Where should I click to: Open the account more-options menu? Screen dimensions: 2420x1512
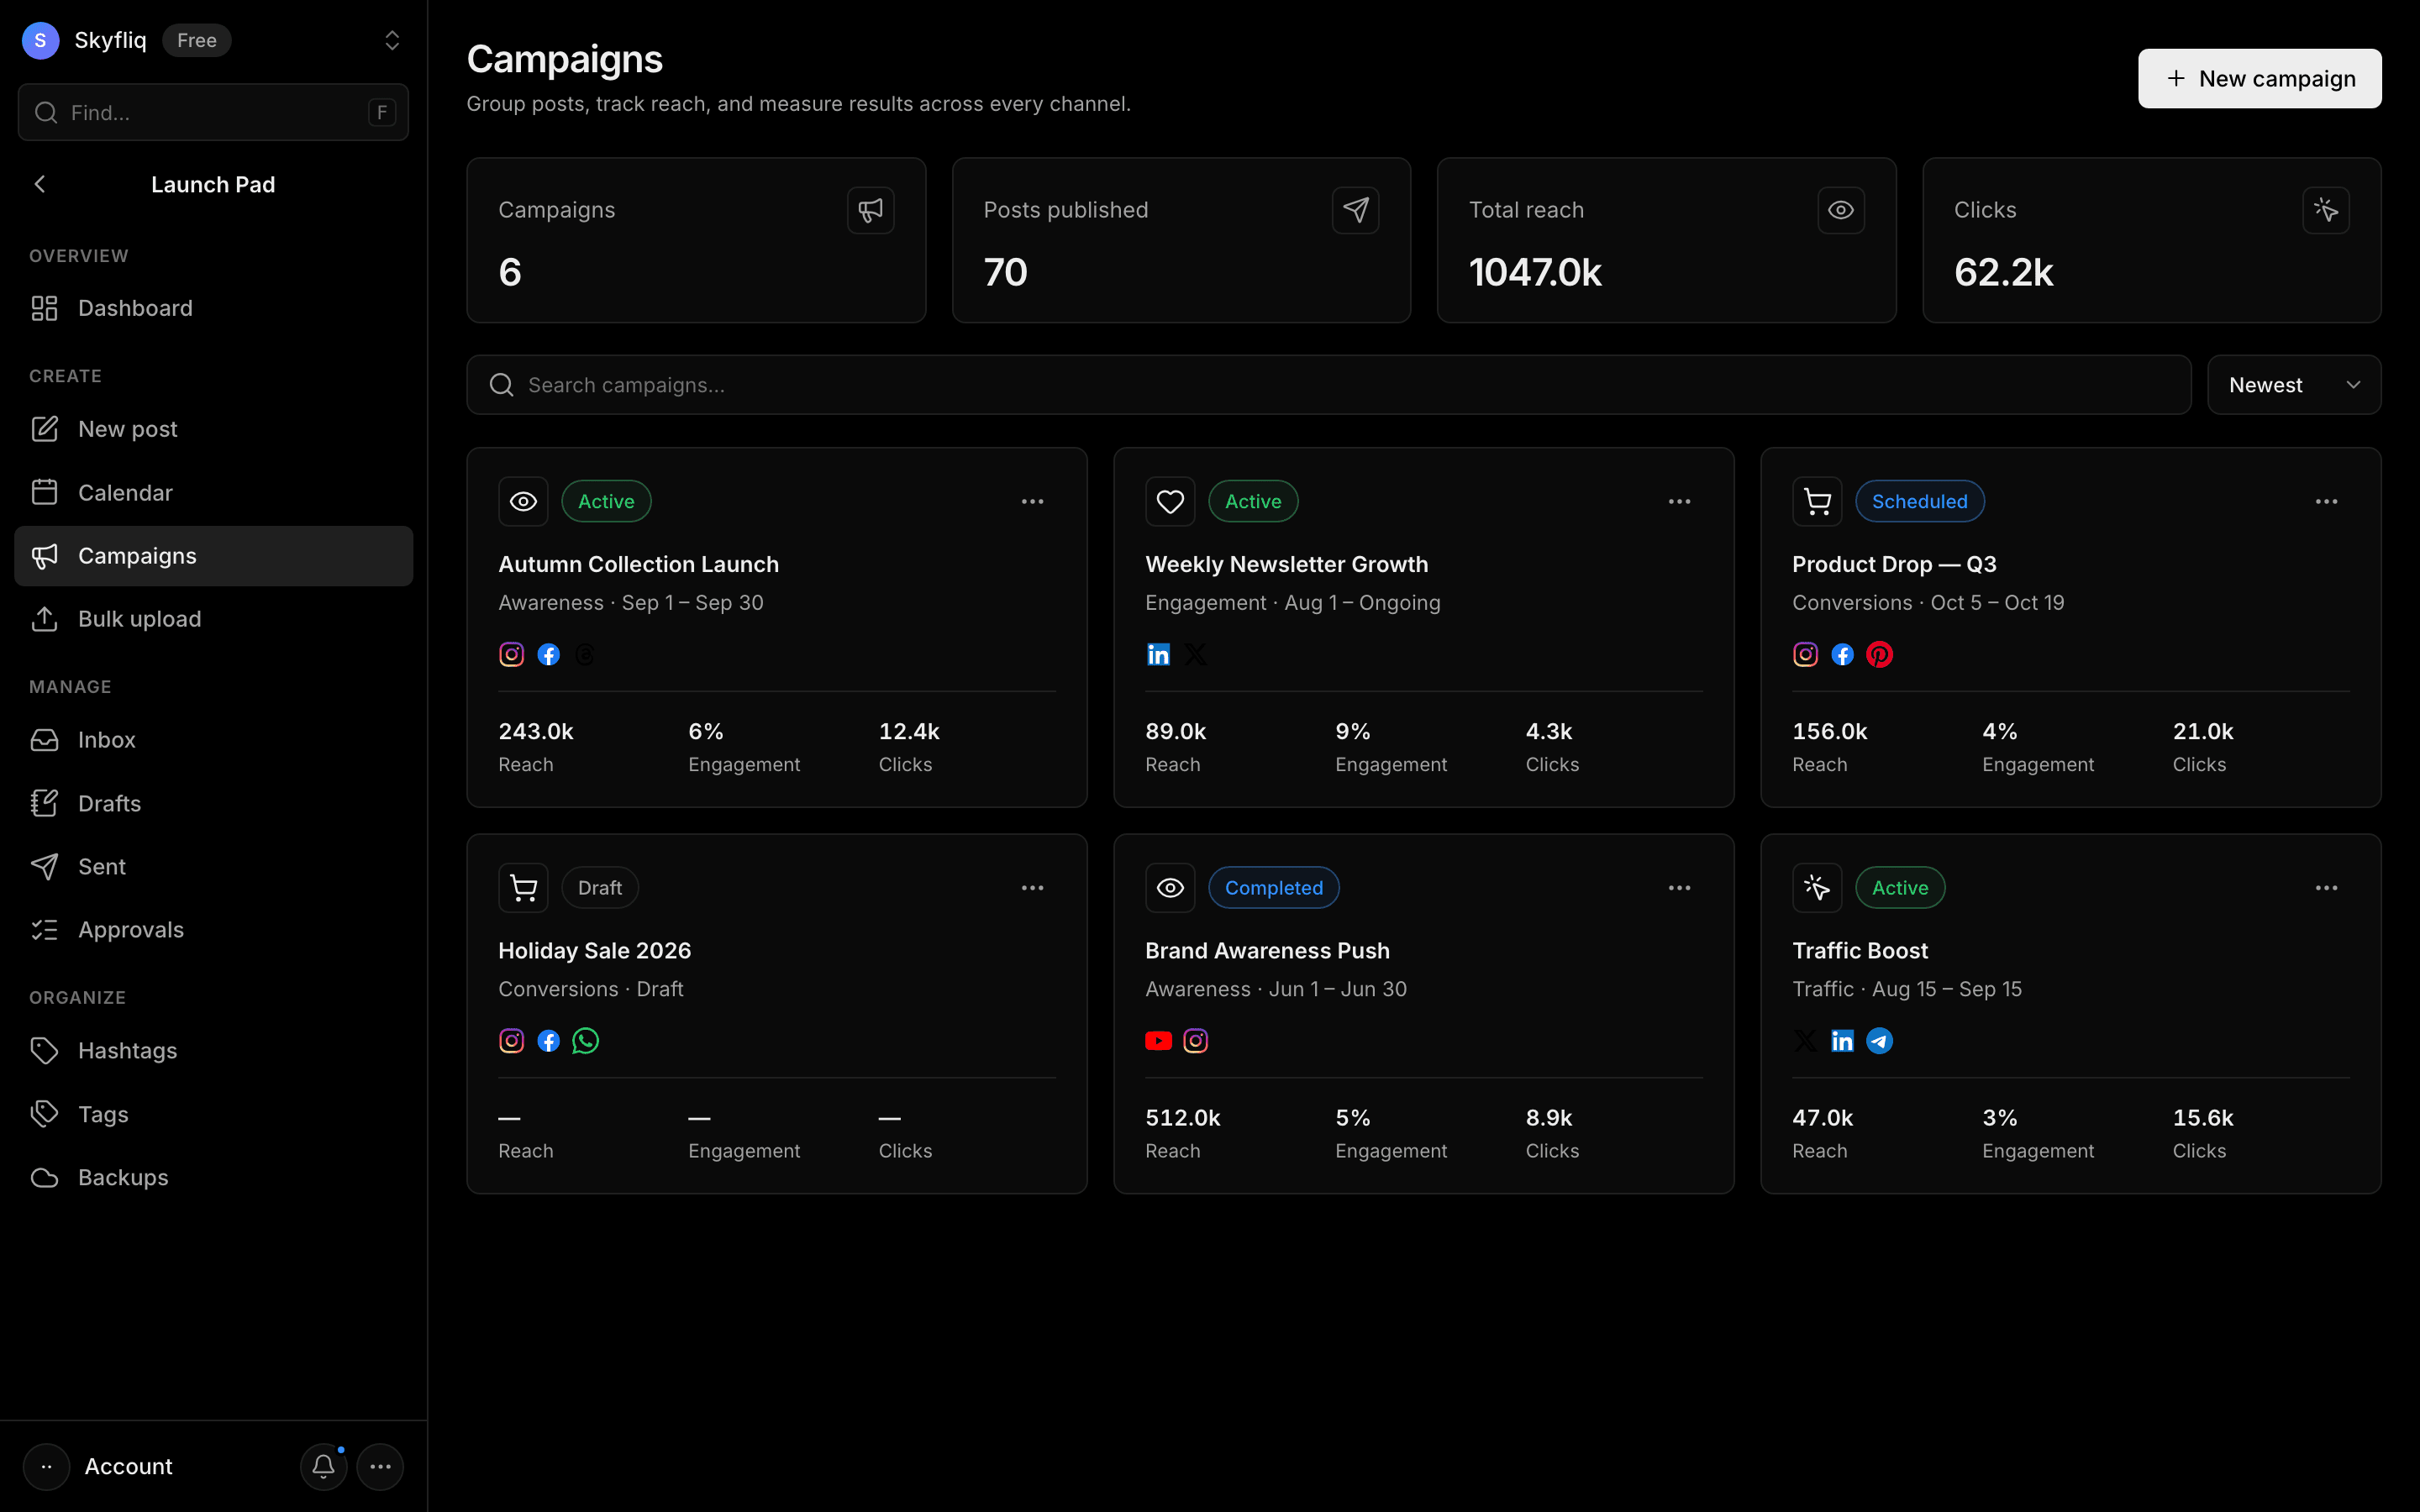click(x=380, y=1466)
